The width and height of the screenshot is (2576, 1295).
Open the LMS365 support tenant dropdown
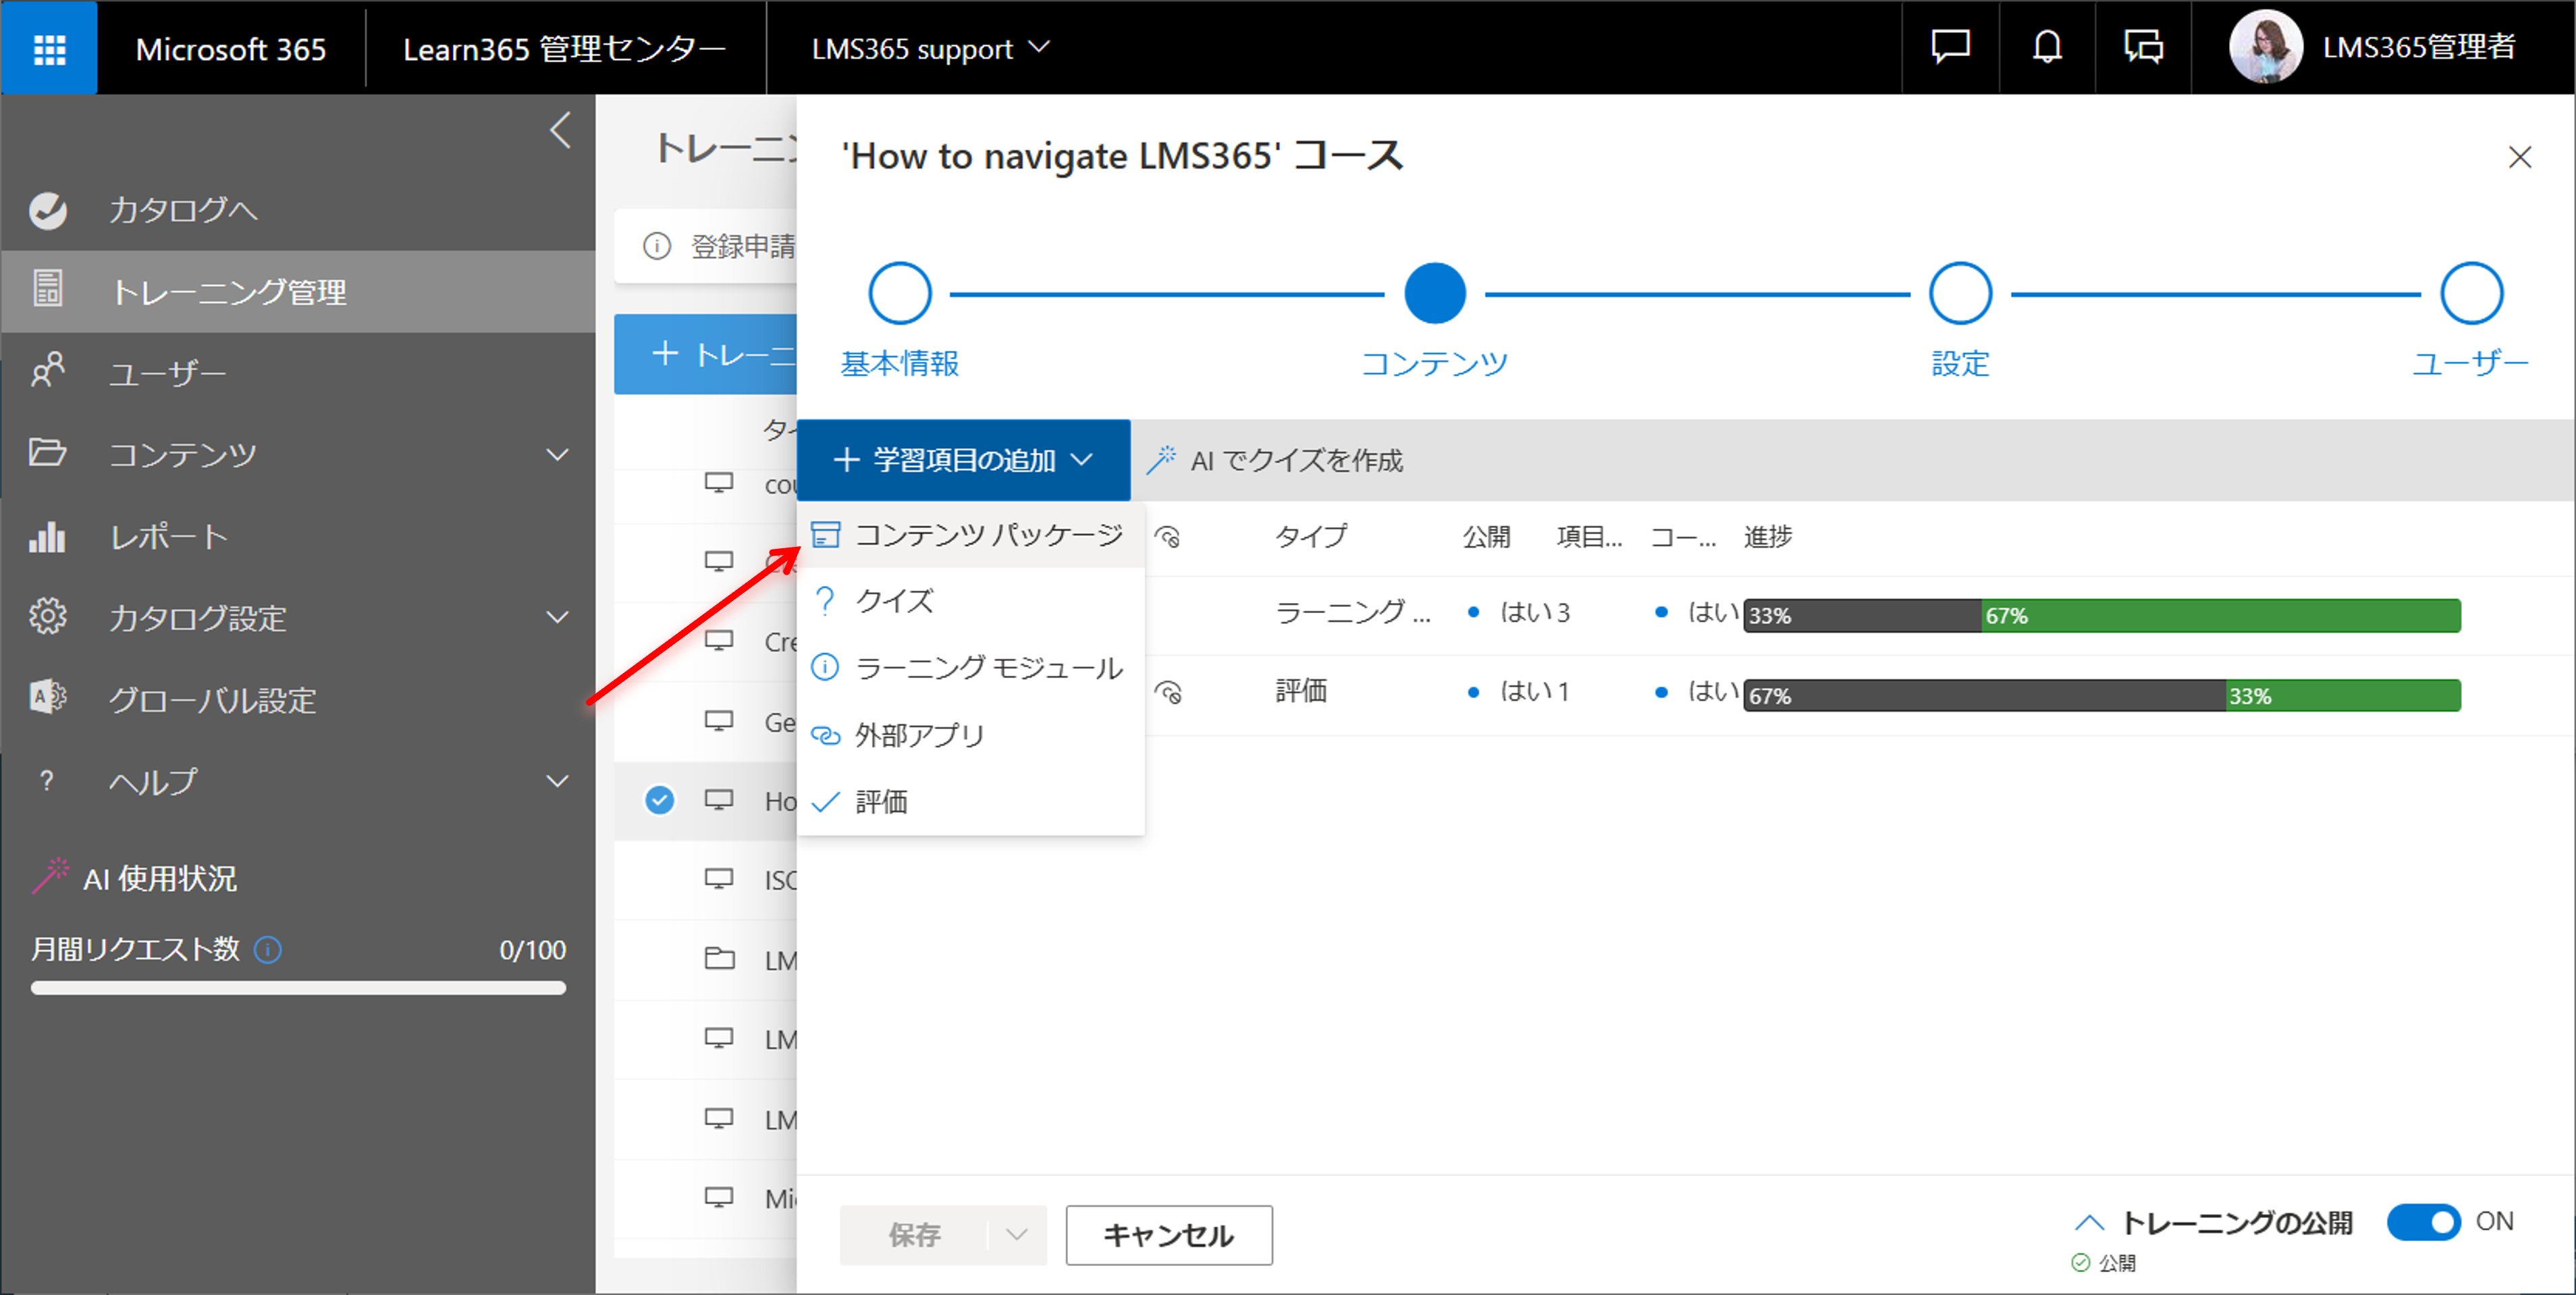[x=930, y=48]
